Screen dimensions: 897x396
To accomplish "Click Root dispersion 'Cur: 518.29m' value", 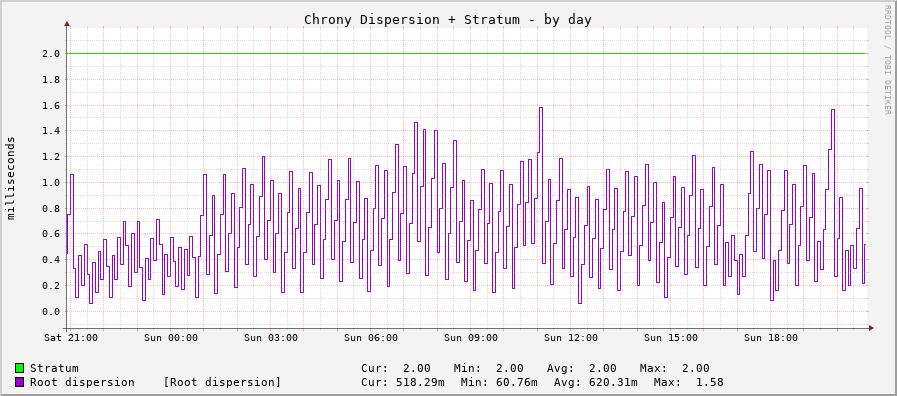I will (x=402, y=382).
